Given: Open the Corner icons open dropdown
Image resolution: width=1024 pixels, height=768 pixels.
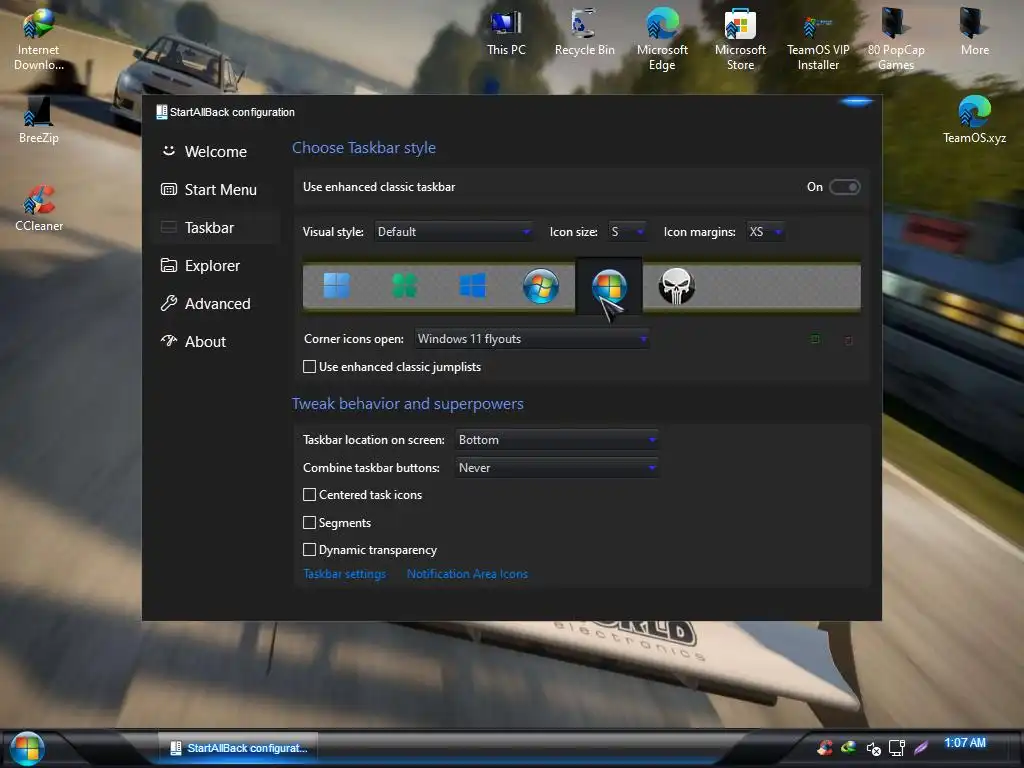Looking at the screenshot, I should 532,339.
